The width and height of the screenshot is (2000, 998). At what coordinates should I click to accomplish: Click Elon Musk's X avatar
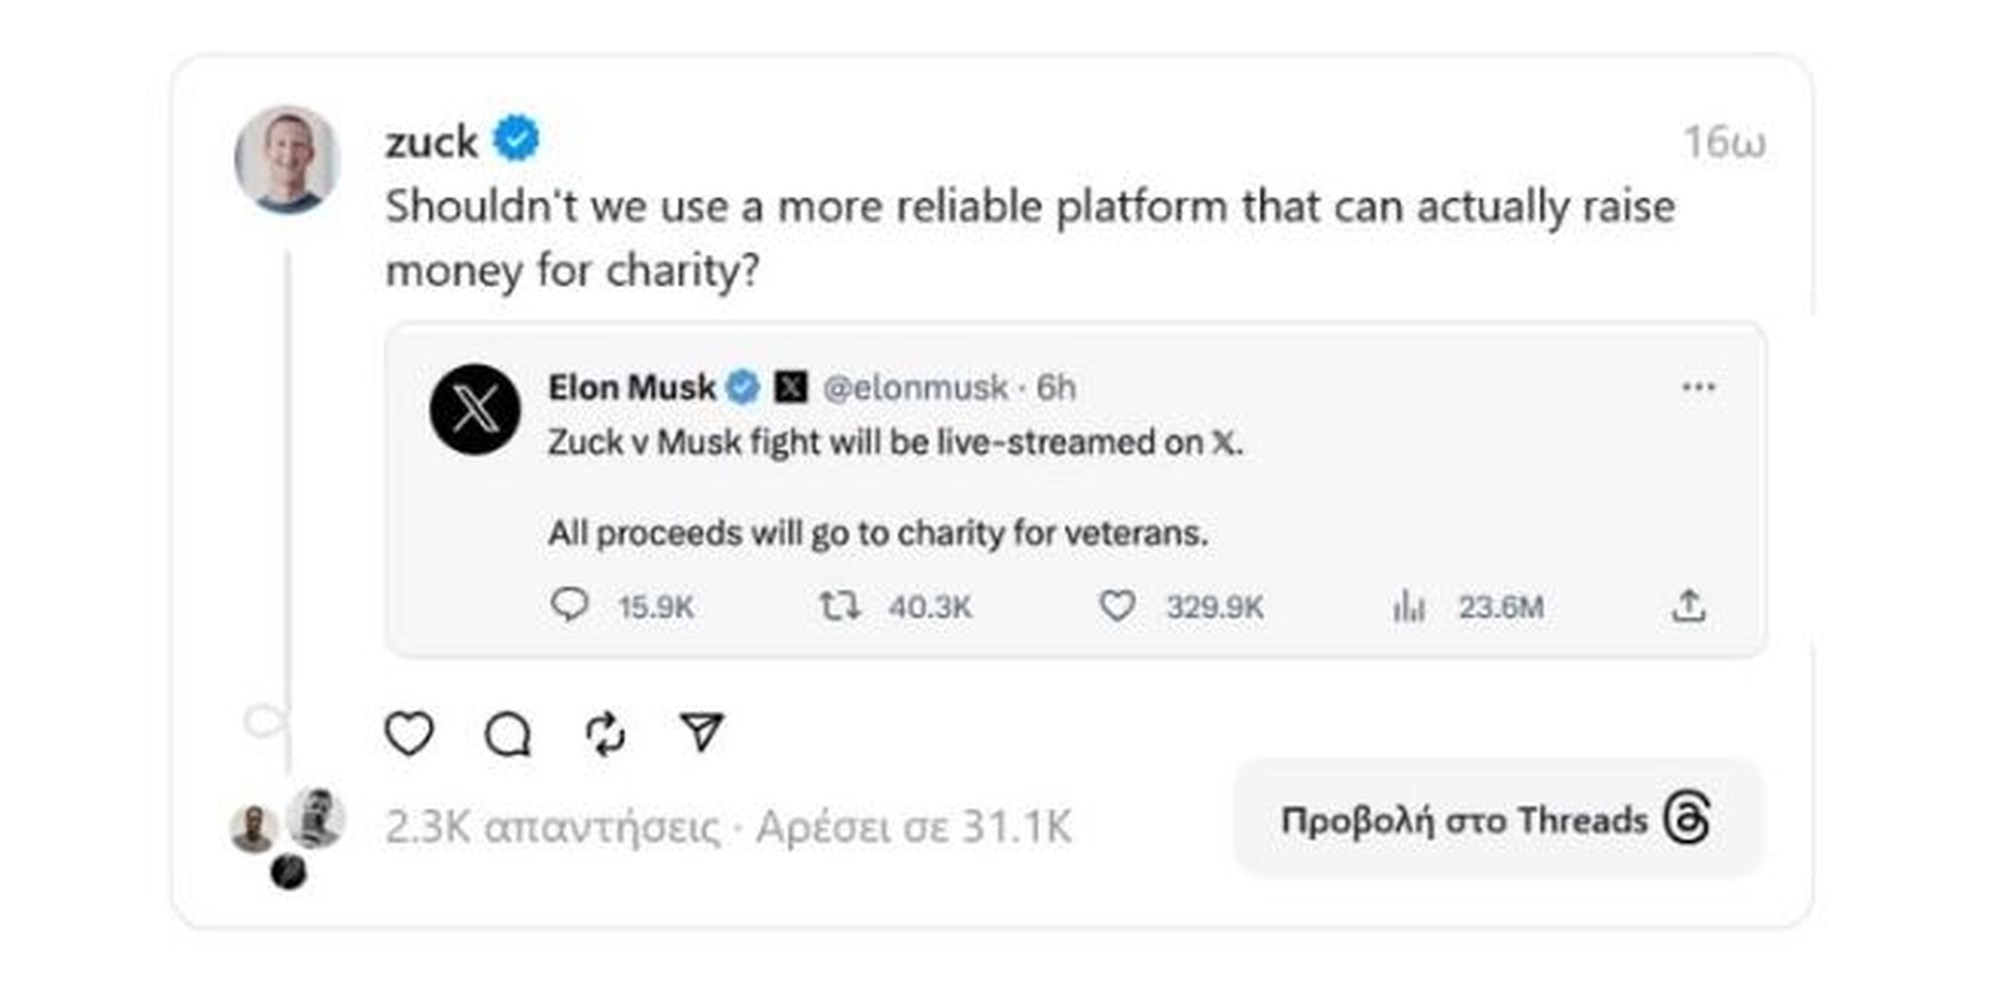pos(475,409)
